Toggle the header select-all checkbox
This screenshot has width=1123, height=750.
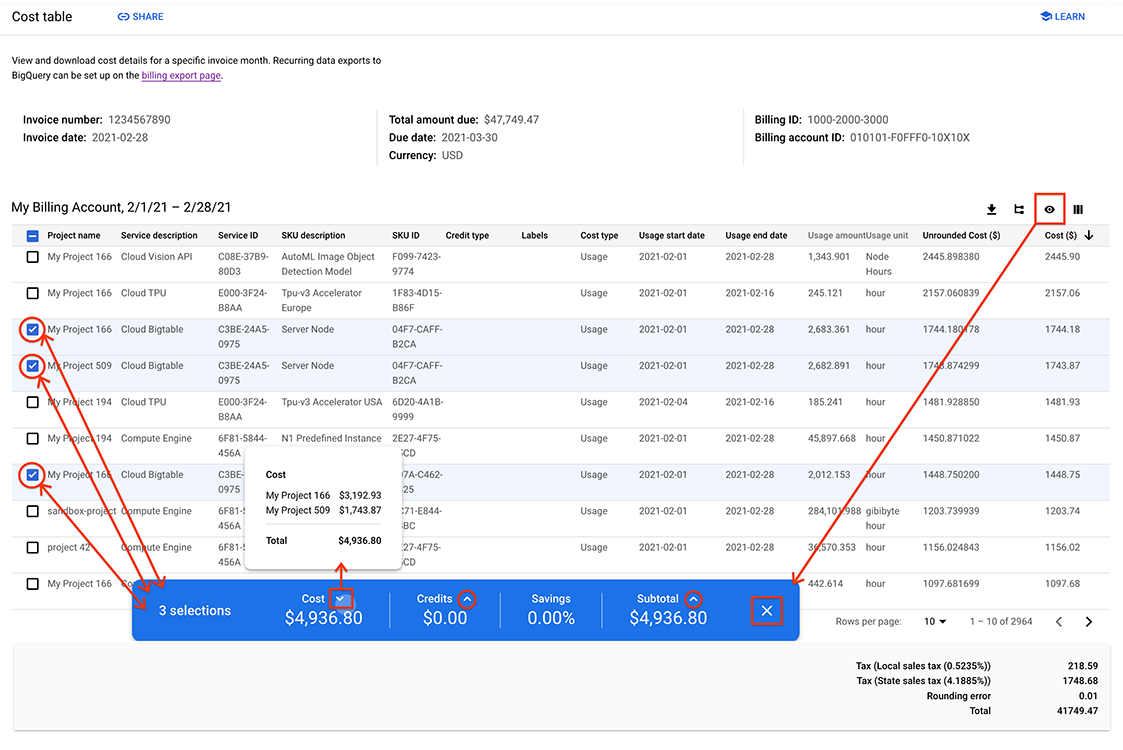click(32, 236)
